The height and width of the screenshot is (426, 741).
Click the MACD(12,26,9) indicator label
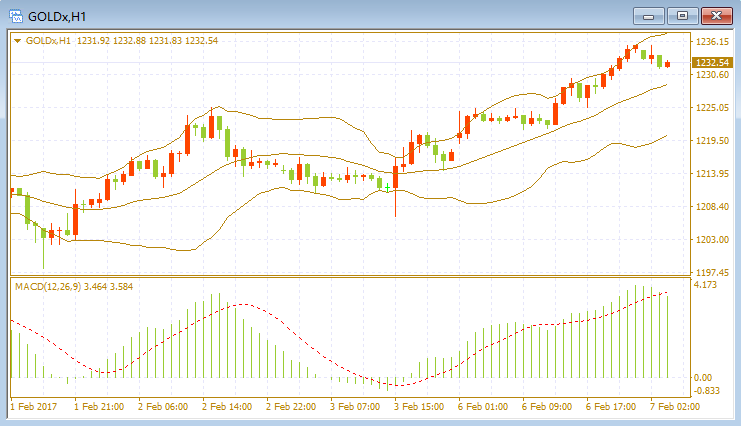tap(48, 287)
